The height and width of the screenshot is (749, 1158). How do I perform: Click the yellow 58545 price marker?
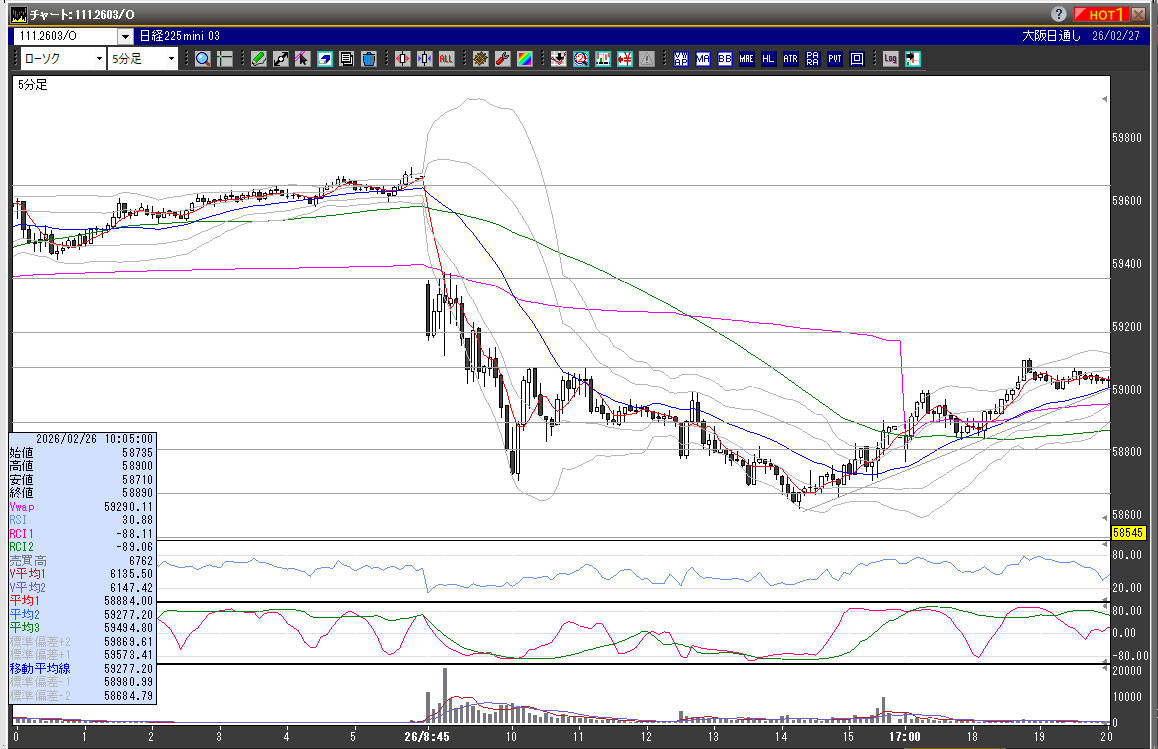click(1126, 535)
